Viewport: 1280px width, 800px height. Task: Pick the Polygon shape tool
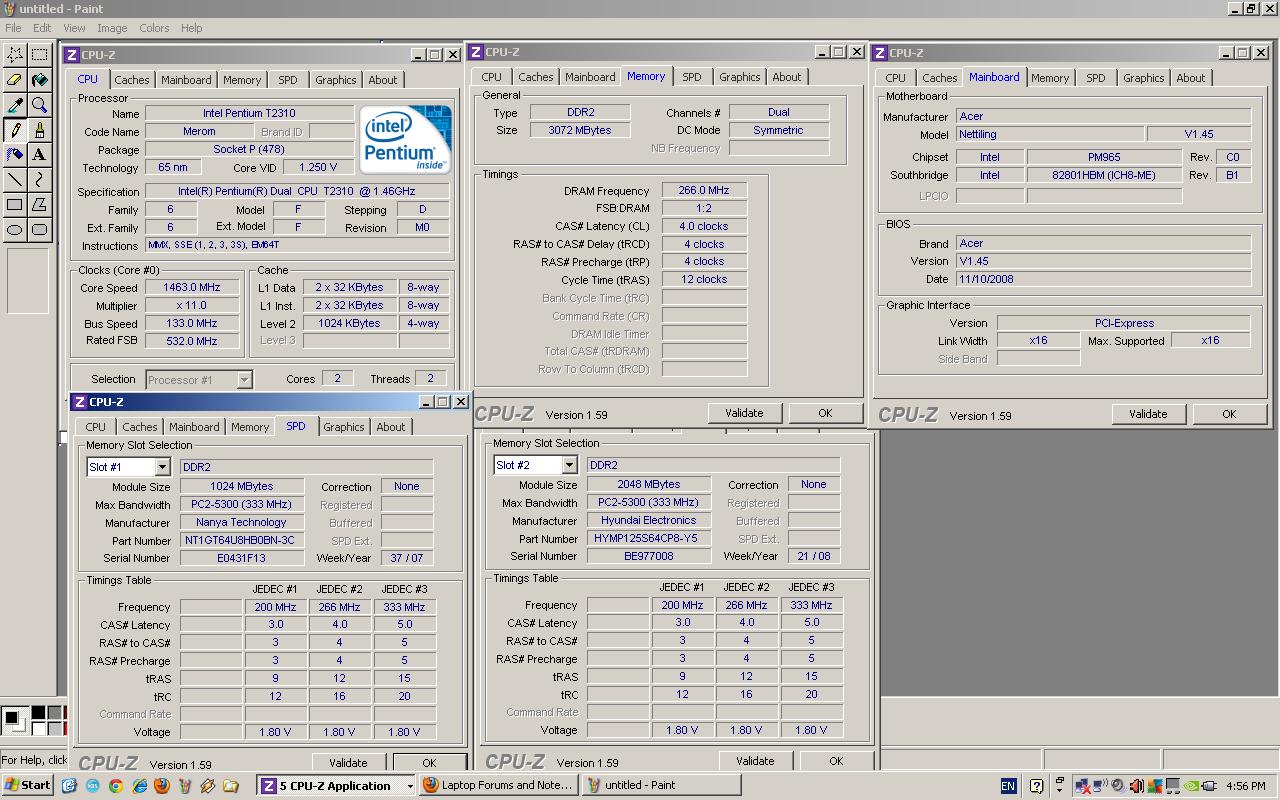[39, 205]
